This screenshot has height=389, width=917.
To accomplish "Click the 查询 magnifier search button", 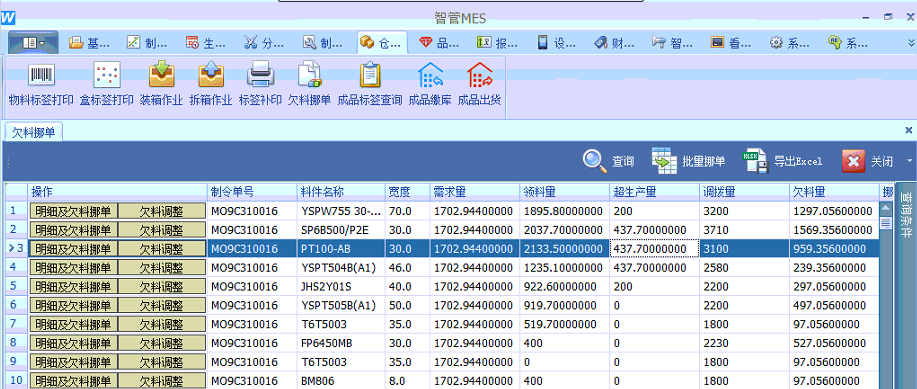I will (608, 161).
